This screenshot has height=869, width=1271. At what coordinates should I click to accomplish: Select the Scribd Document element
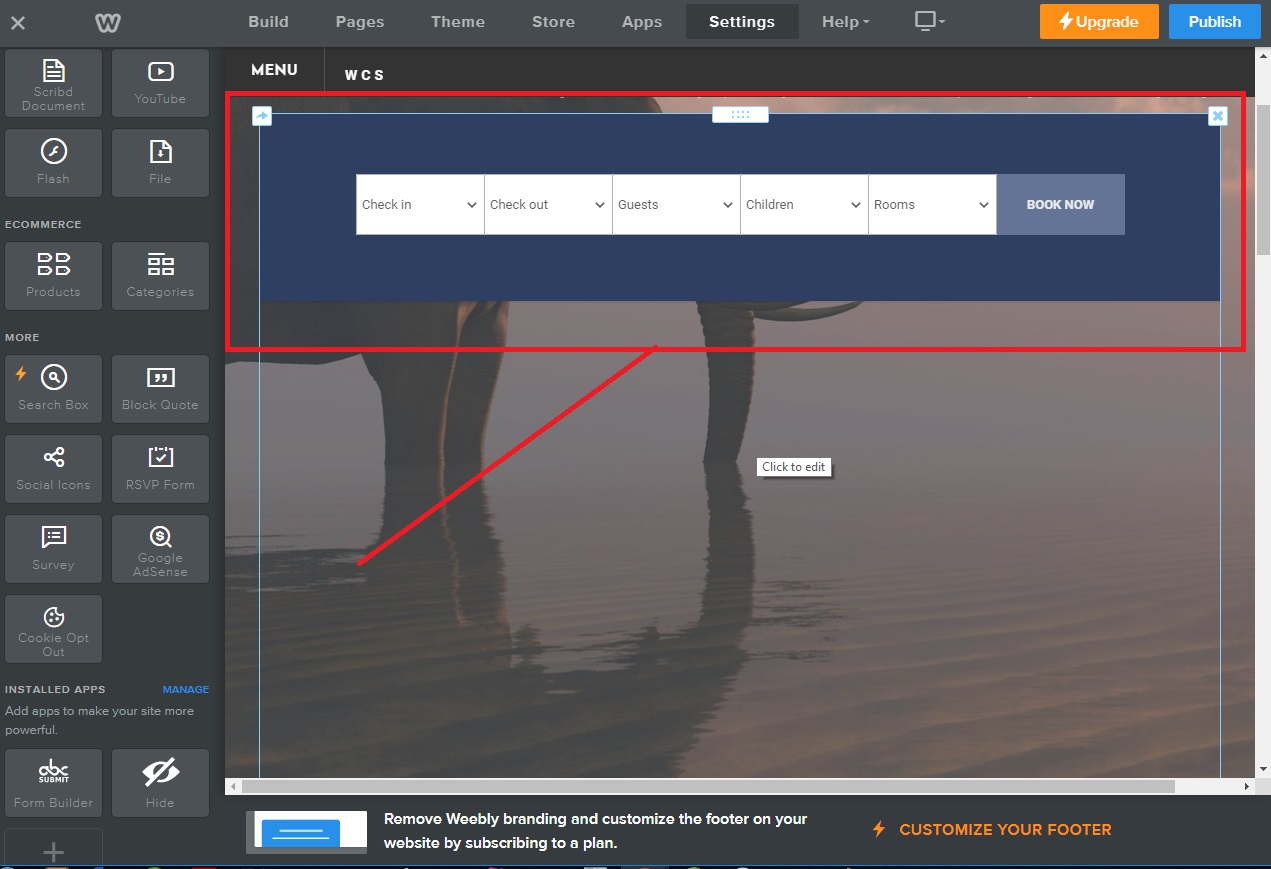[x=53, y=83]
